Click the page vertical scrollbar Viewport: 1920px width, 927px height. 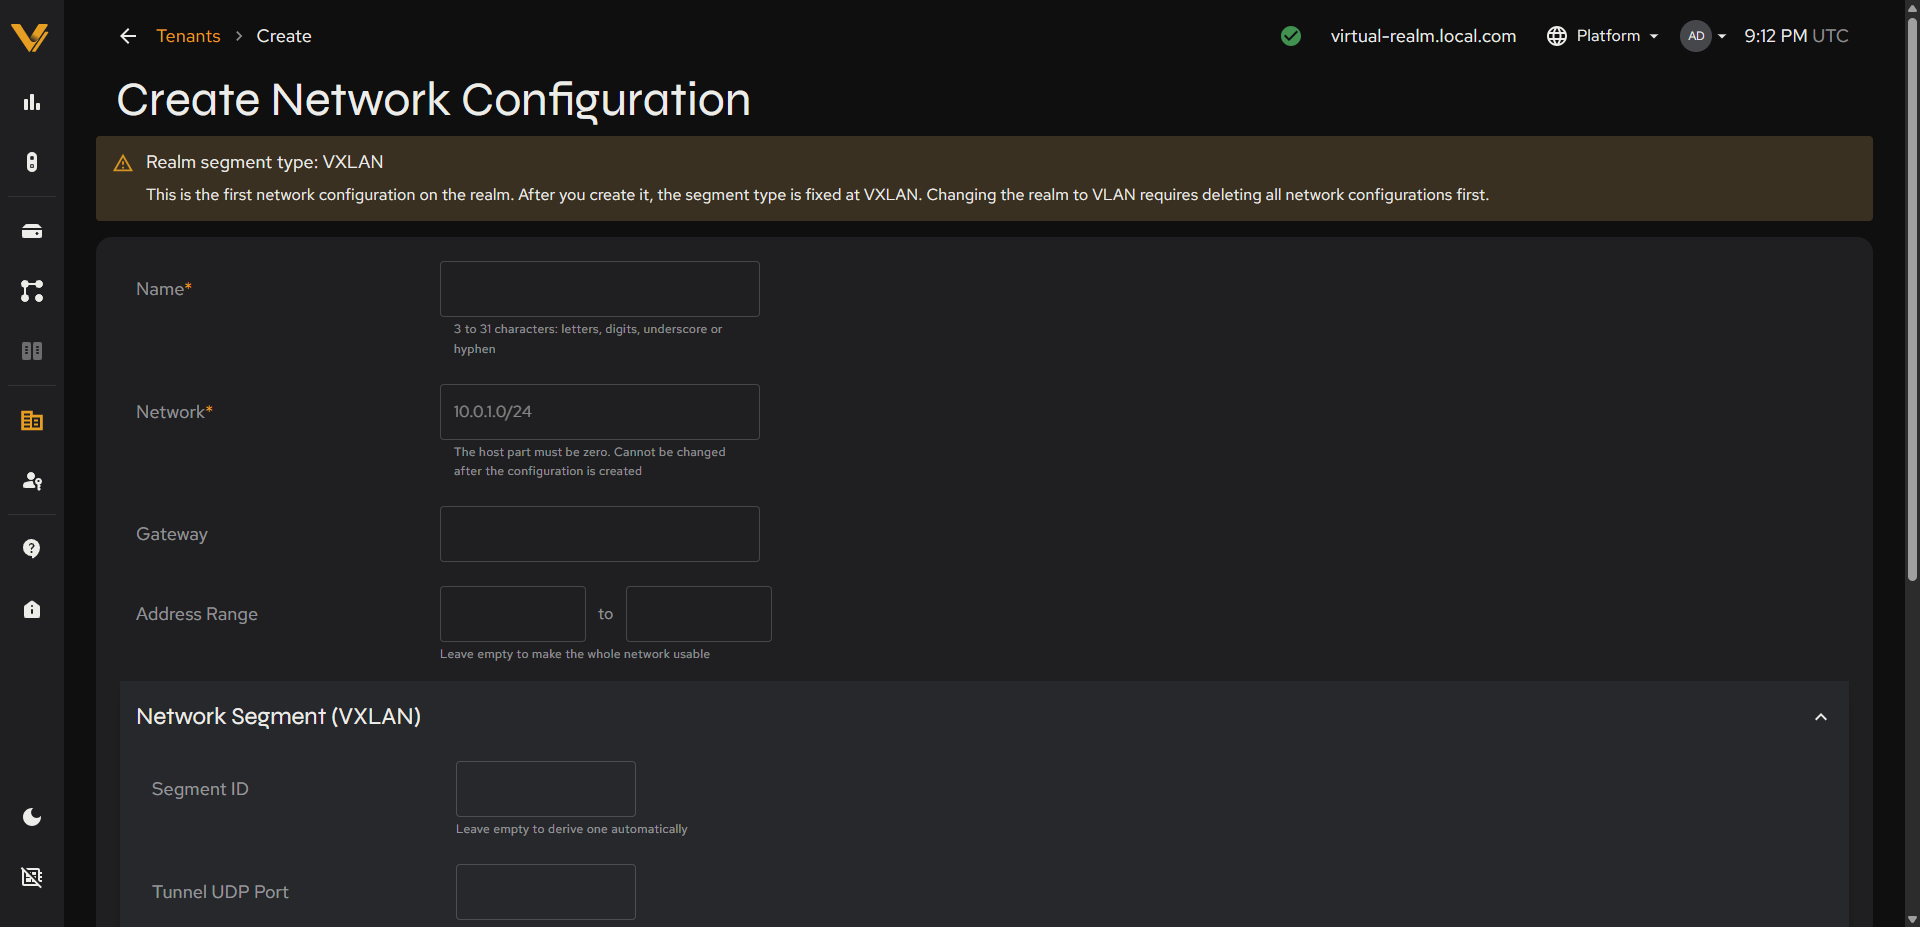[x=1912, y=300]
